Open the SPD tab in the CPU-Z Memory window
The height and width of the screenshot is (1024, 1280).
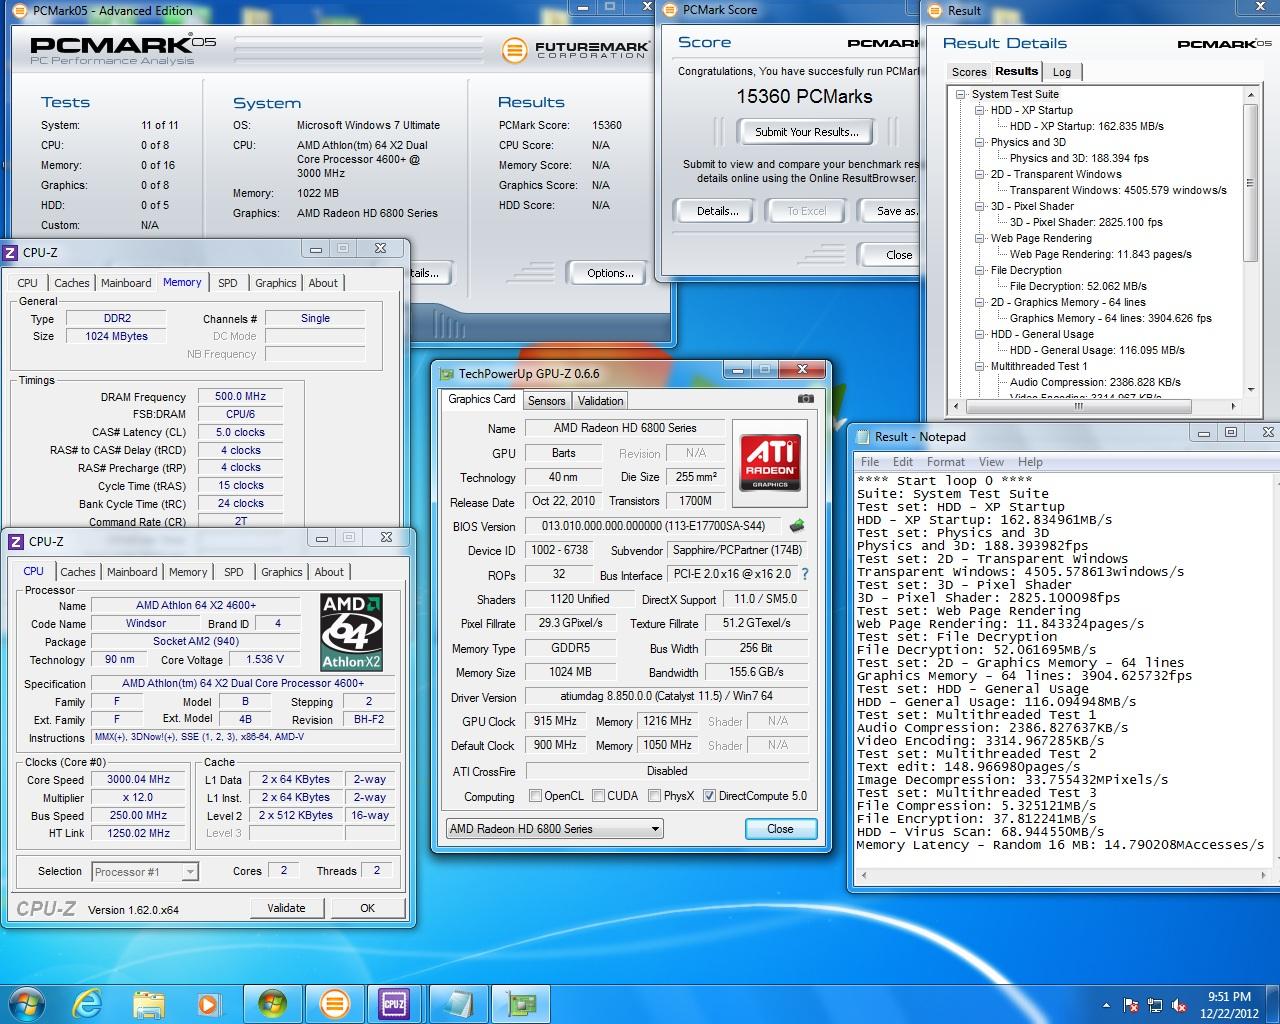228,283
